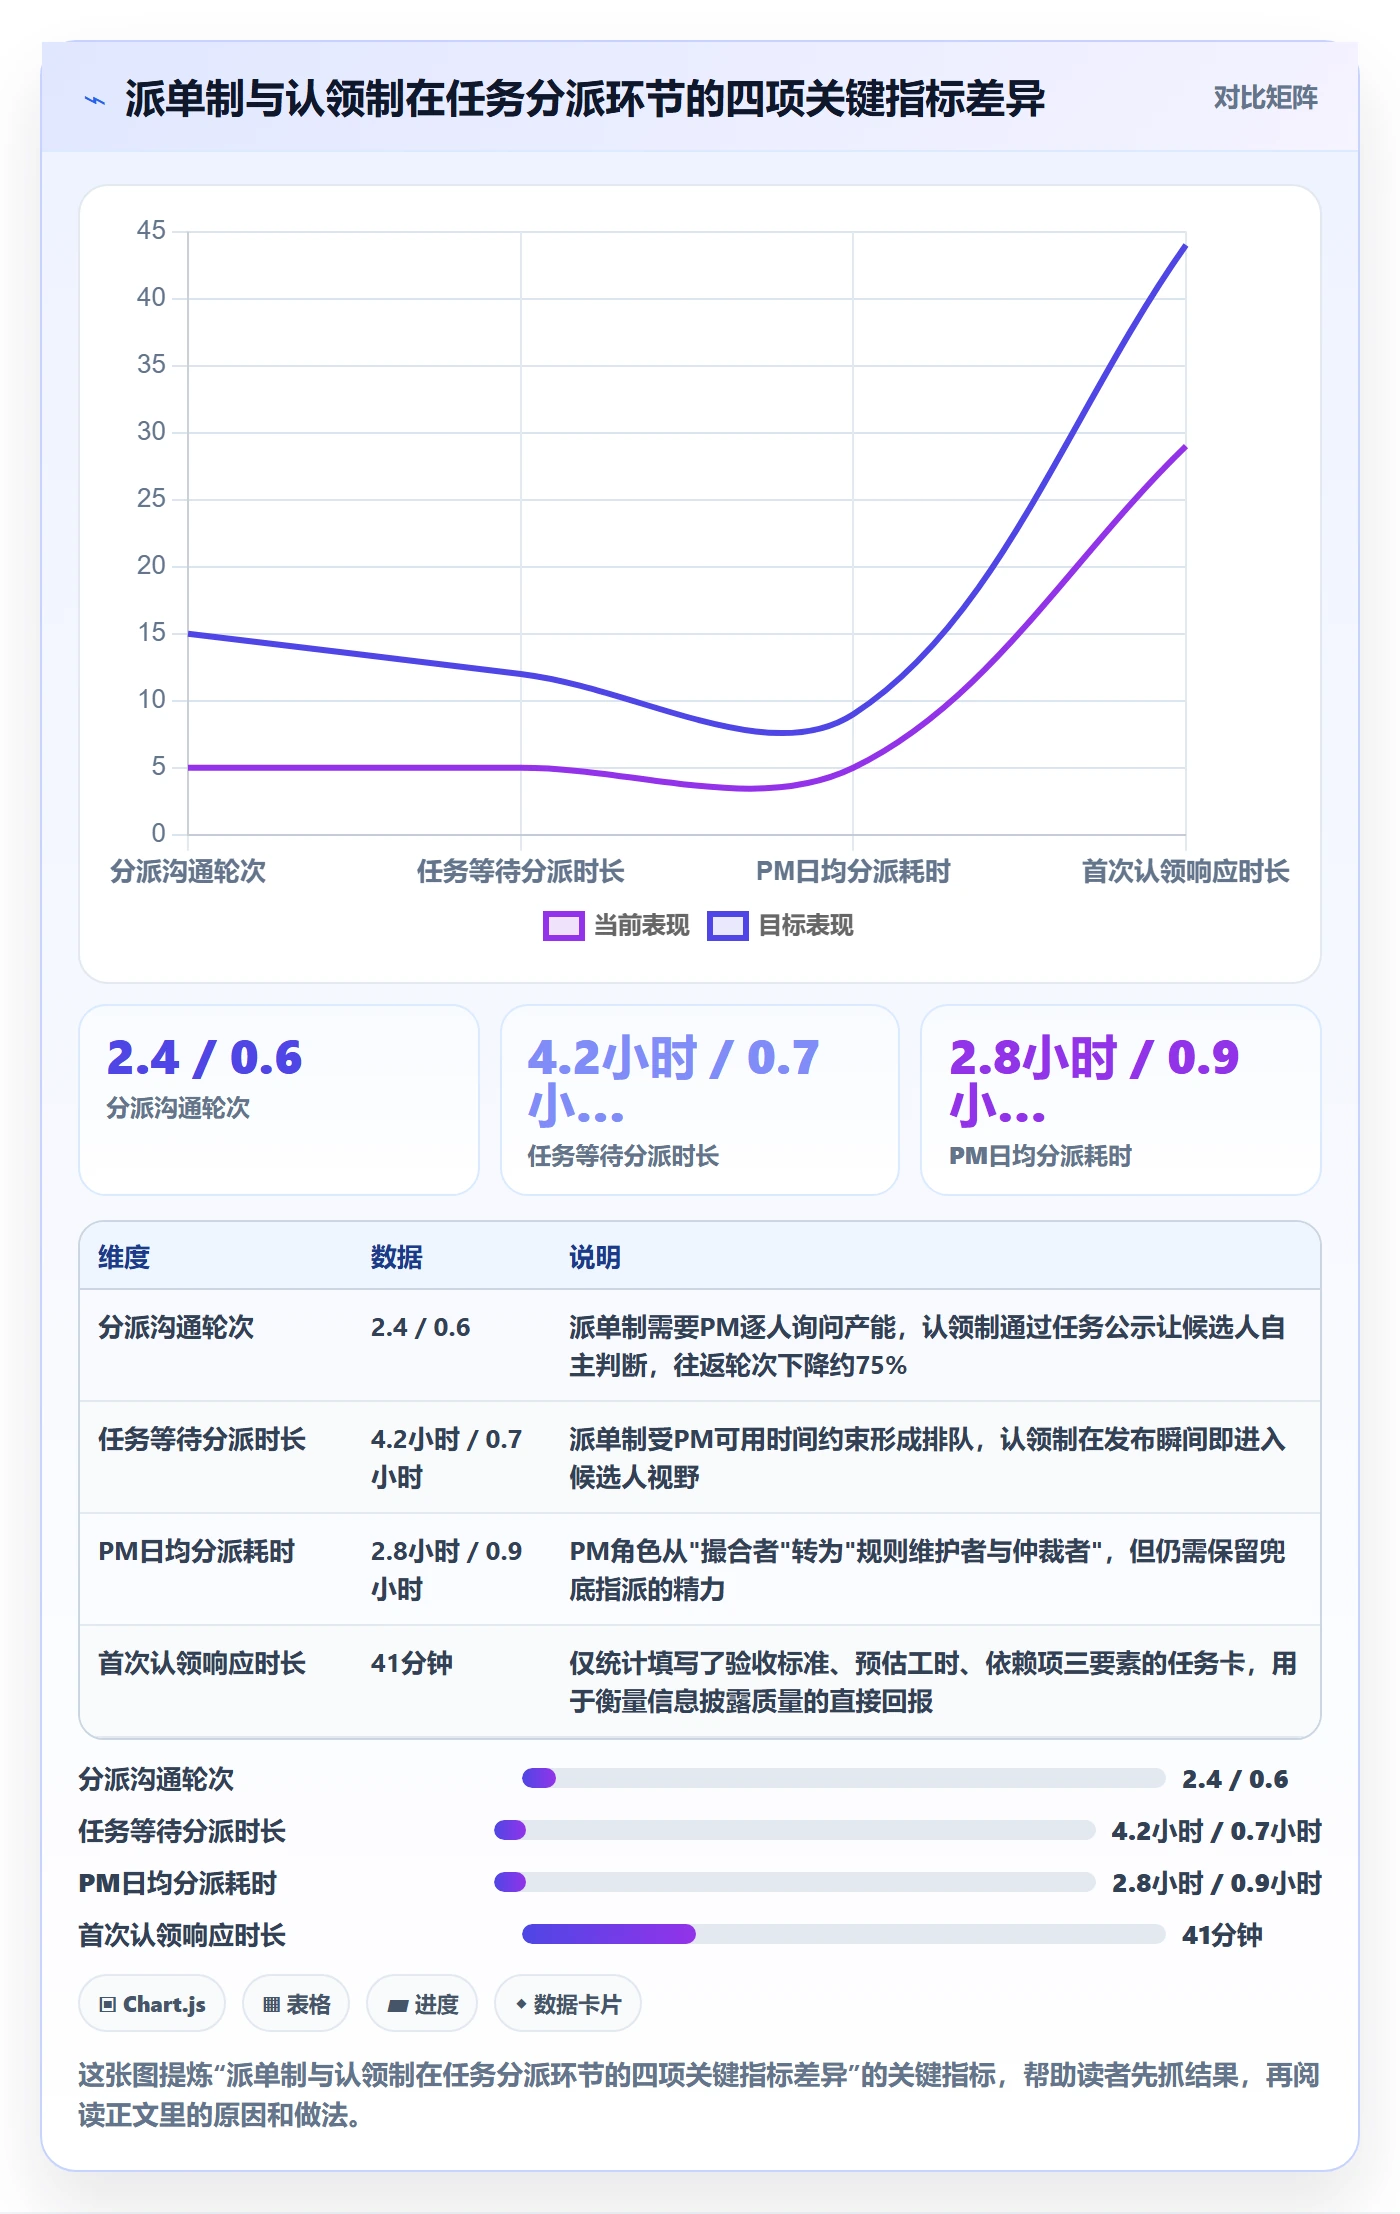Click the table description about 规则维护者与仲裁者
The image size is (1400, 2214).
(x=927, y=1570)
